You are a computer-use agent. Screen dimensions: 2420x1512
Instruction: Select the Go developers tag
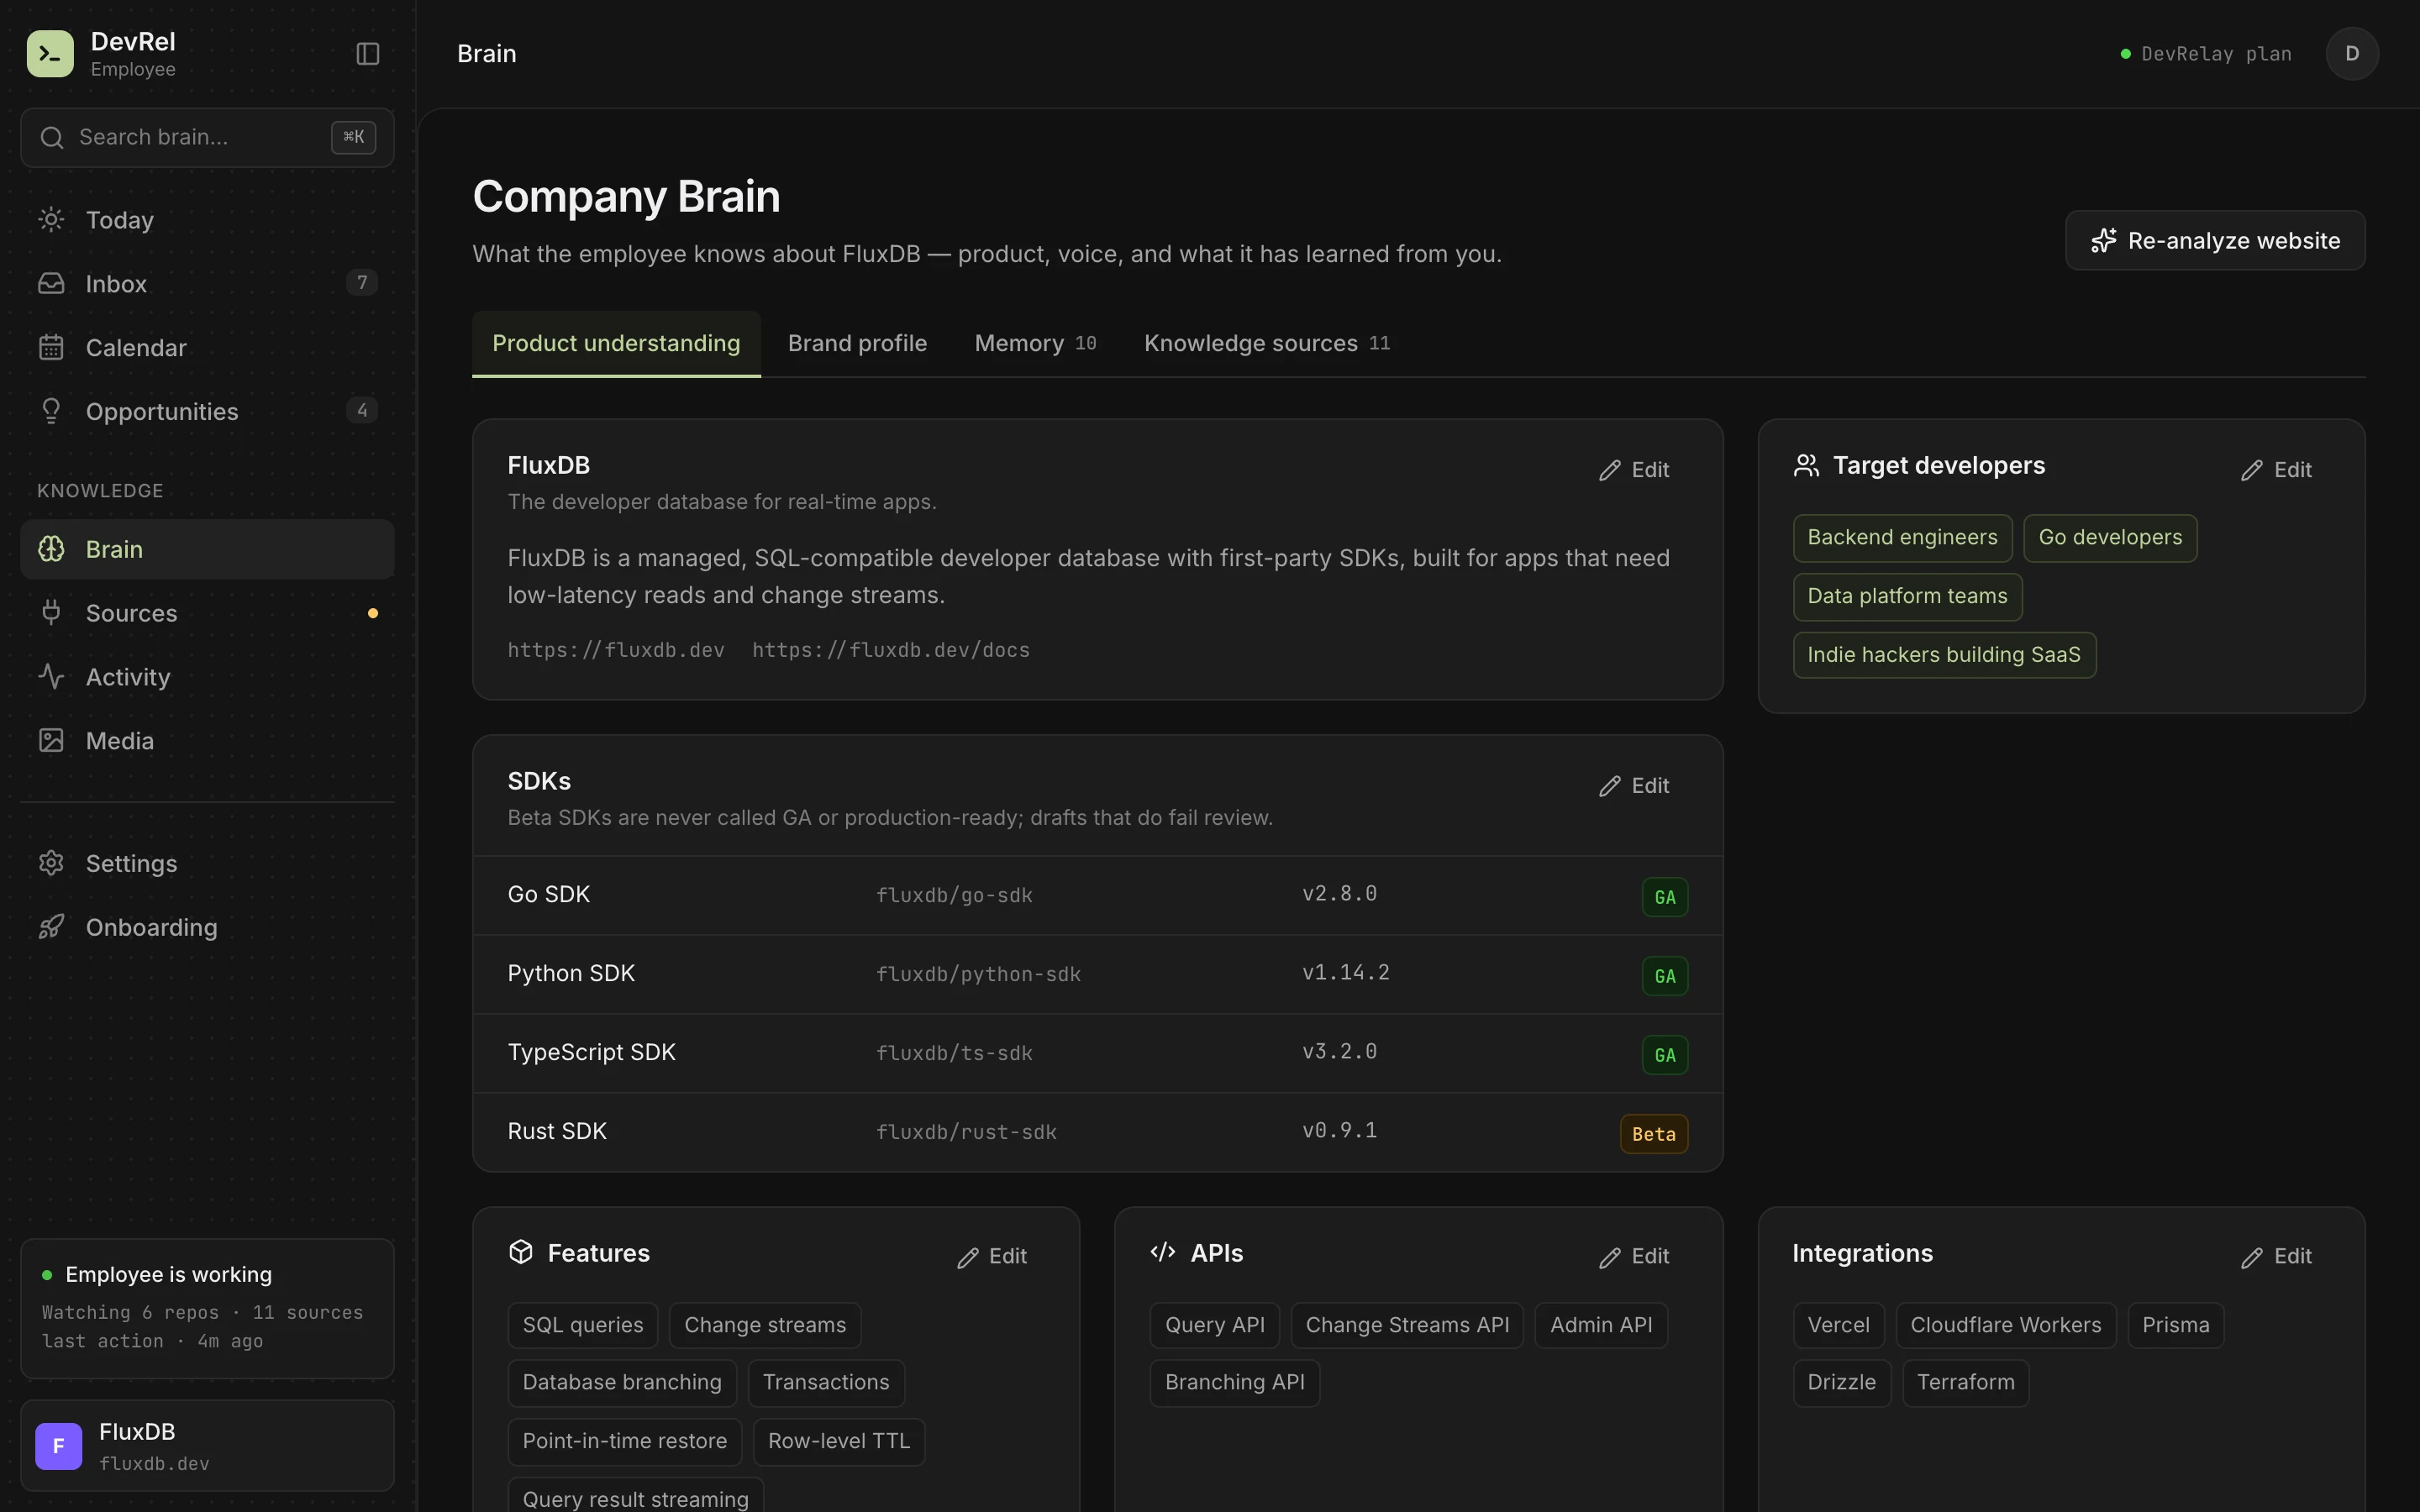click(x=2110, y=538)
